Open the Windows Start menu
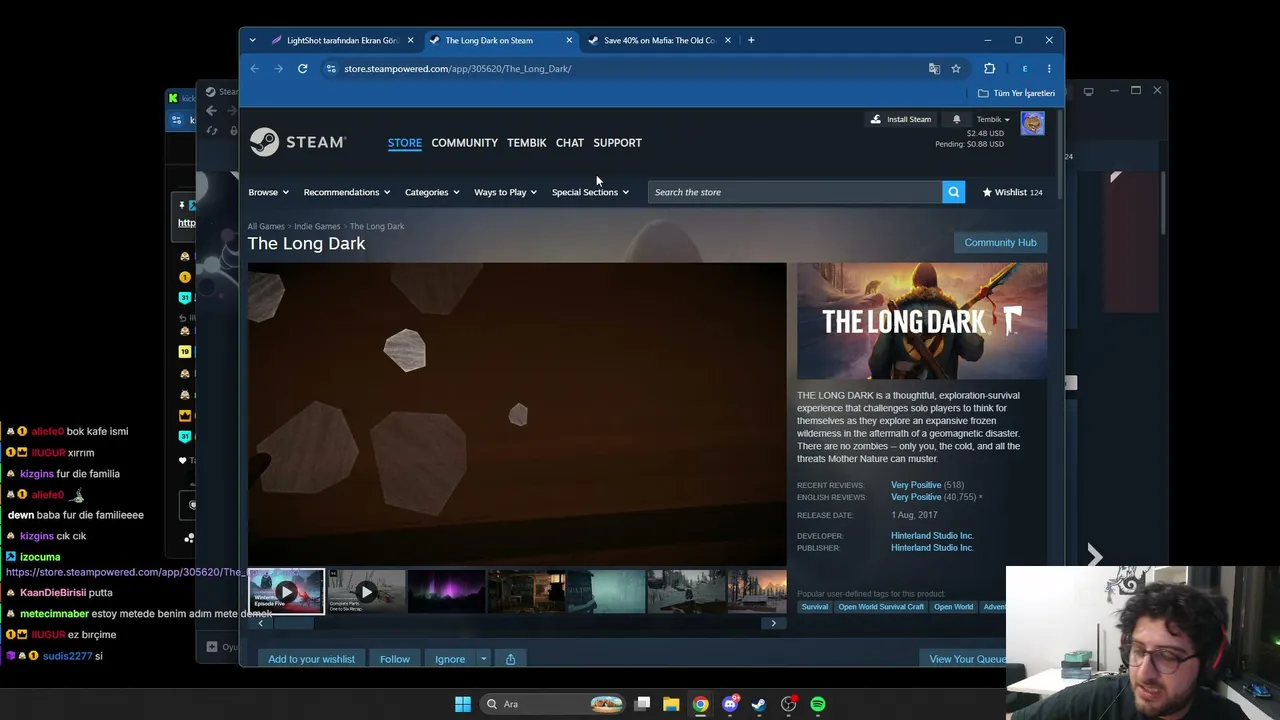This screenshot has height=720, width=1280. tap(462, 704)
